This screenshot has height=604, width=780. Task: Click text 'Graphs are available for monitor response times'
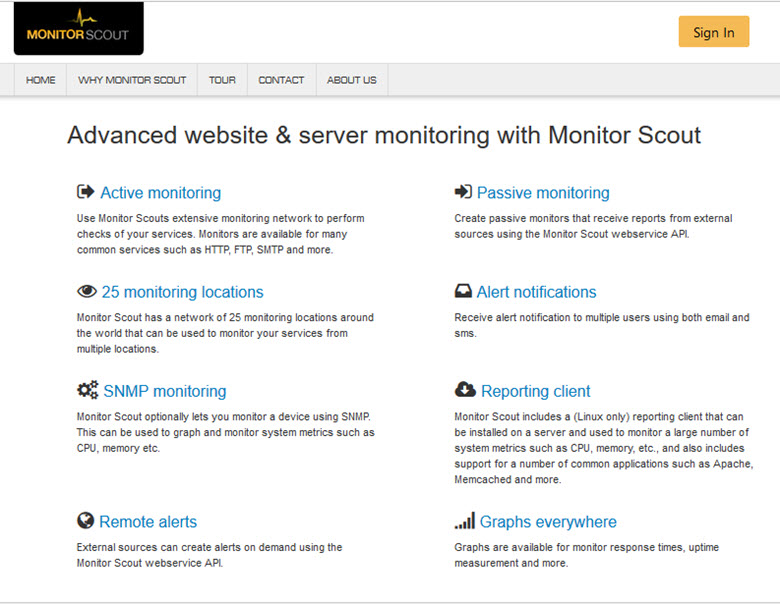coord(586,555)
